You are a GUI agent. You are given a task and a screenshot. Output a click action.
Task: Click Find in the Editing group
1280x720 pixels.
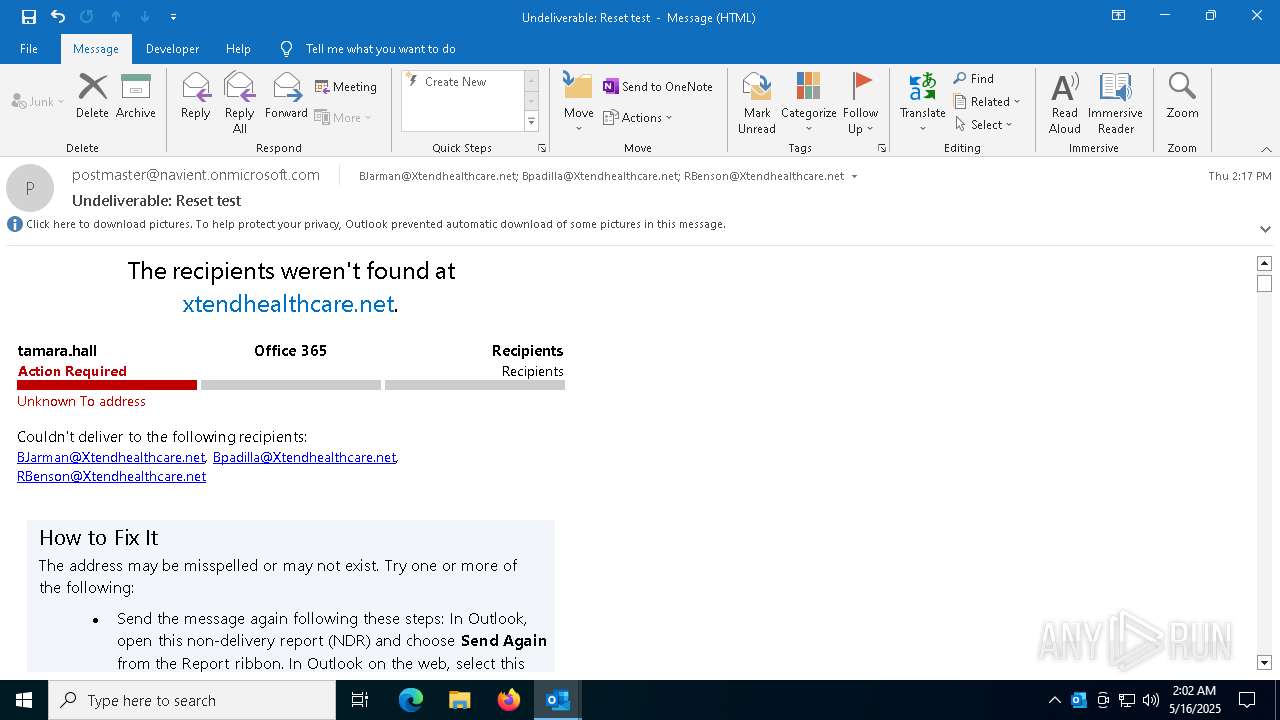pos(974,79)
